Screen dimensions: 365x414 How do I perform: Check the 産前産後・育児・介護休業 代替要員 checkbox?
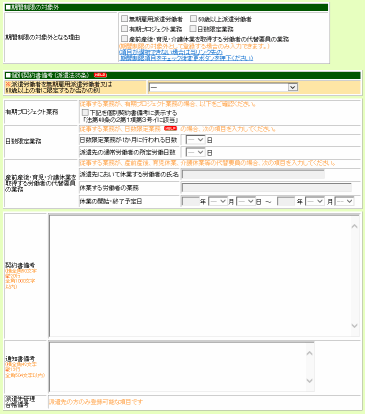tap(124, 39)
